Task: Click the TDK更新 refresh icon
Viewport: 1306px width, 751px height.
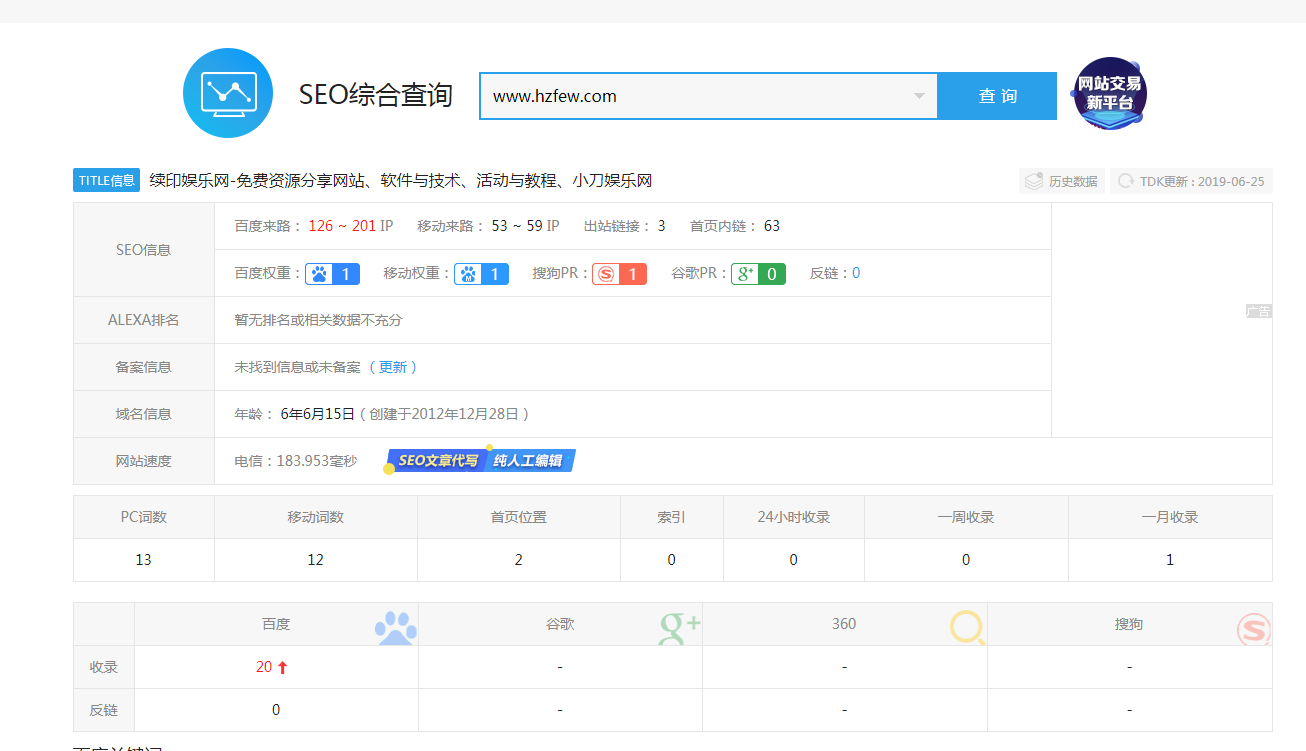Action: (1125, 181)
